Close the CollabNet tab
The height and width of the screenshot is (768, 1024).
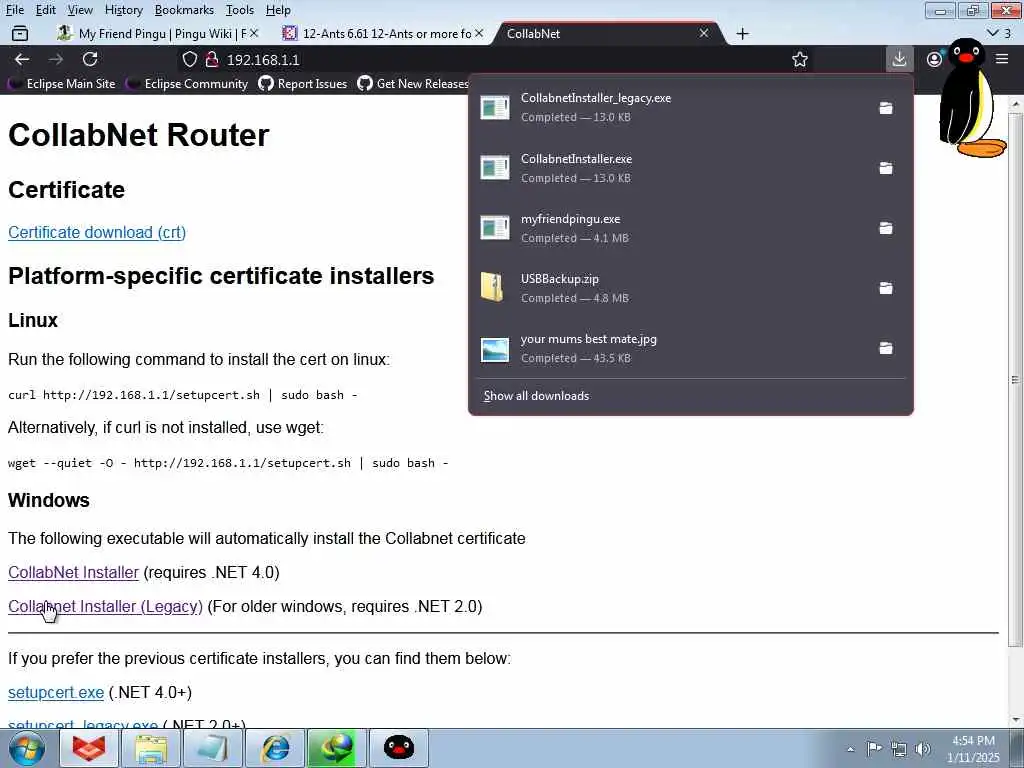pyautogui.click(x=703, y=33)
